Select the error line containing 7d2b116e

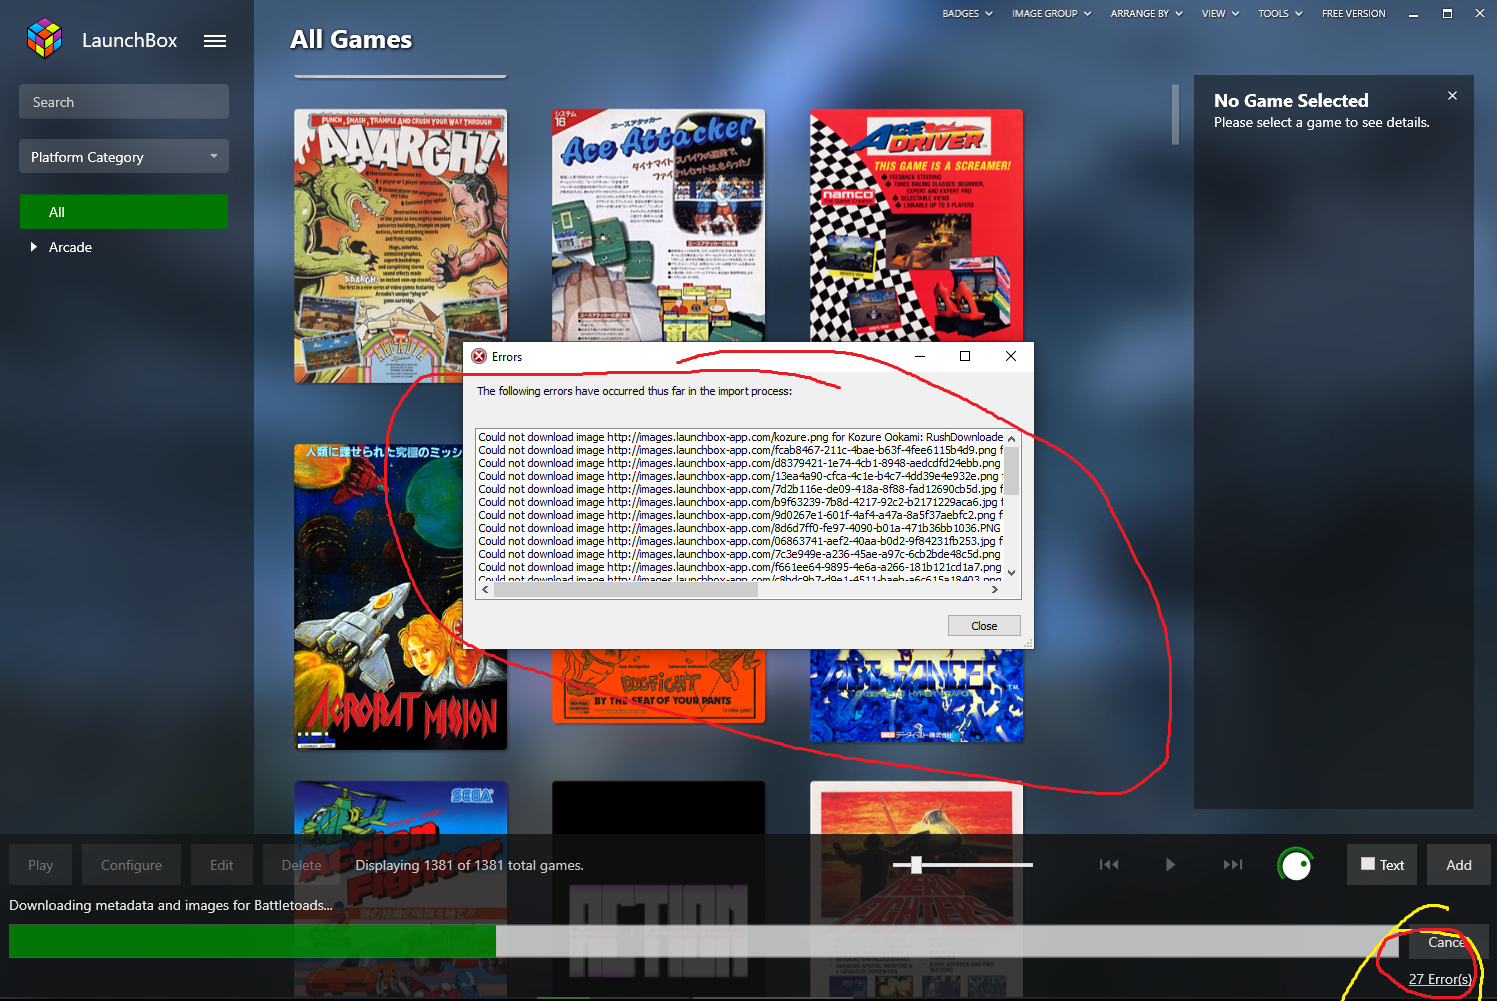point(740,489)
